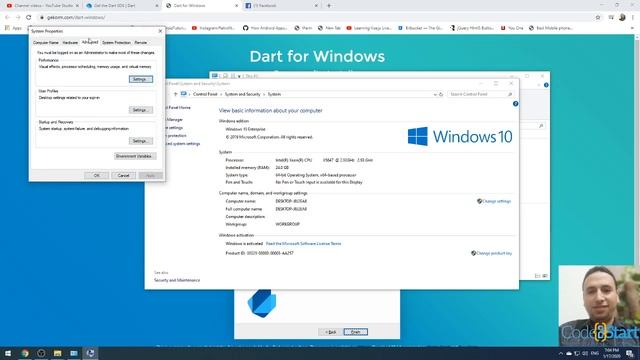
Task: Open Device Manager link in sidebar
Action: pos(174,120)
